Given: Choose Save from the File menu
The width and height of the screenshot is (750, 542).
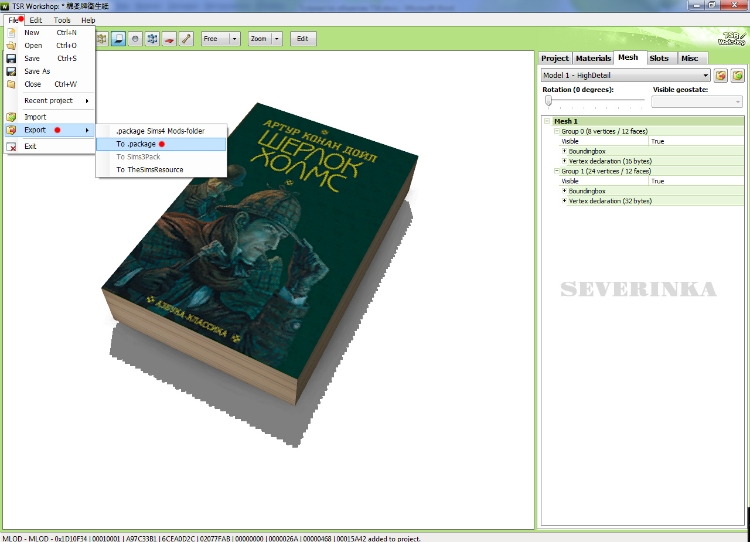Looking at the screenshot, I should click(x=50, y=58).
